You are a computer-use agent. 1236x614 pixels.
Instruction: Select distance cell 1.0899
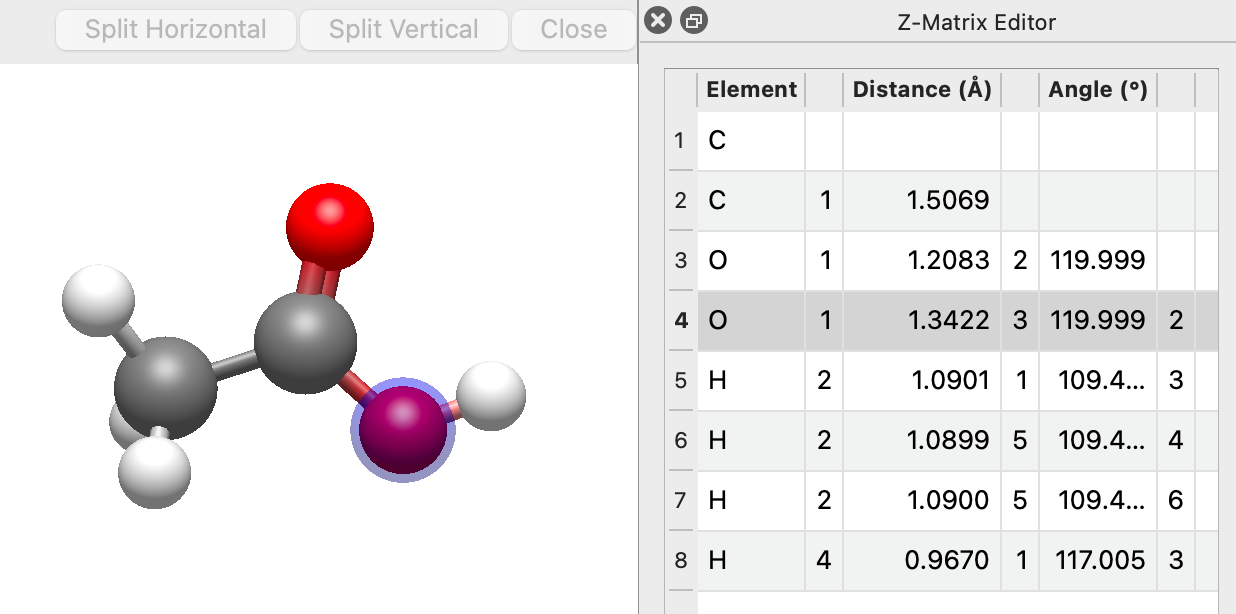(x=922, y=440)
